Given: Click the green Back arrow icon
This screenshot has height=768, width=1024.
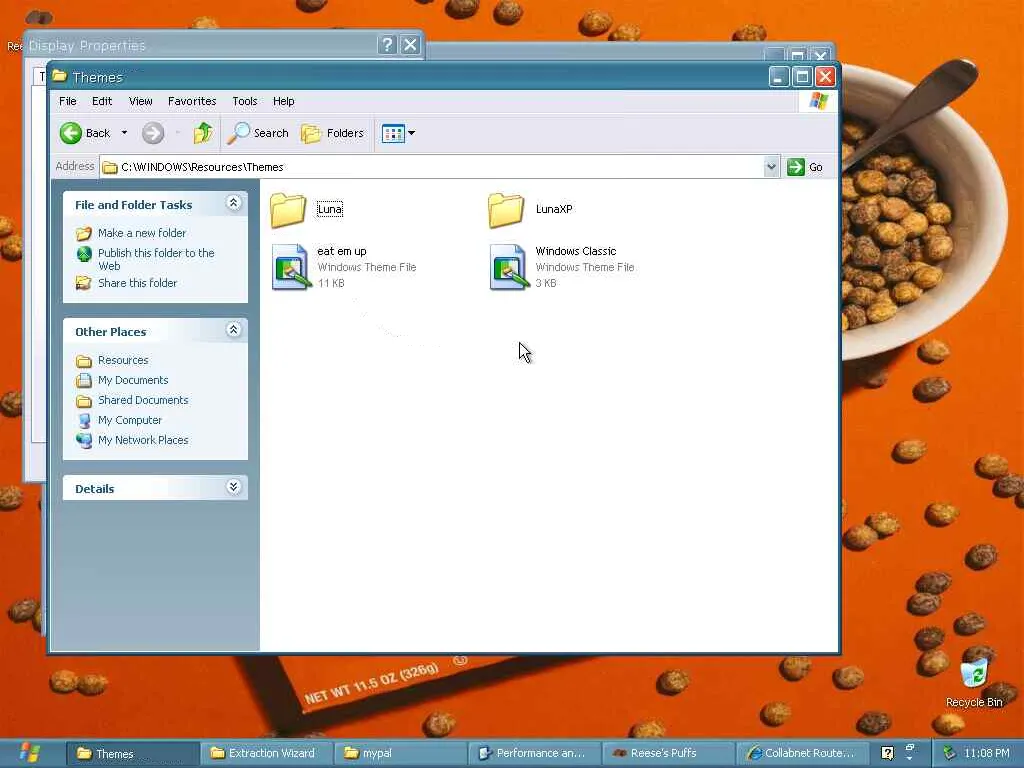Looking at the screenshot, I should (x=71, y=133).
